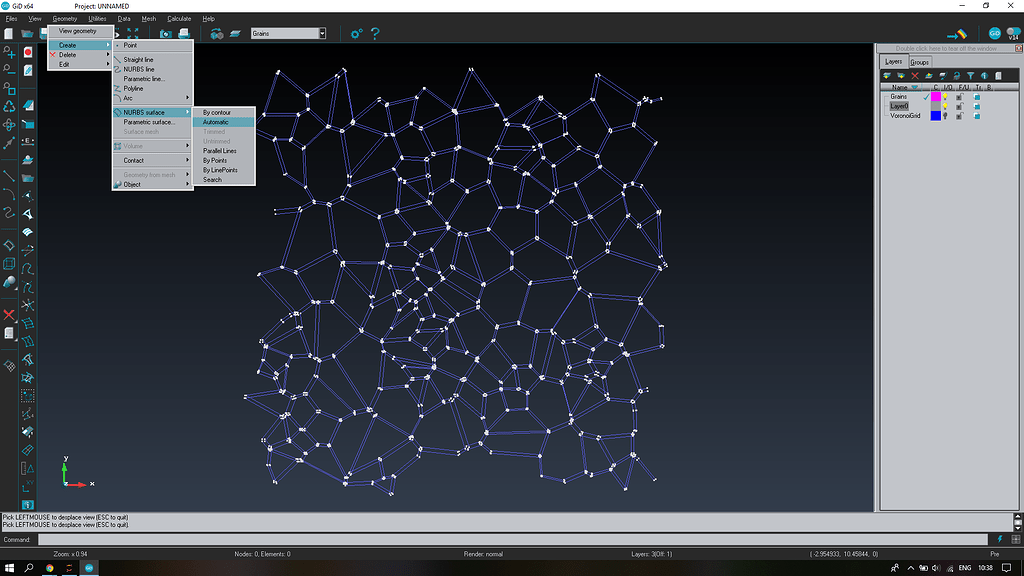Image resolution: width=1024 pixels, height=576 pixels.
Task: Click the Zoom Out magnifier tool
Action: coord(9,69)
